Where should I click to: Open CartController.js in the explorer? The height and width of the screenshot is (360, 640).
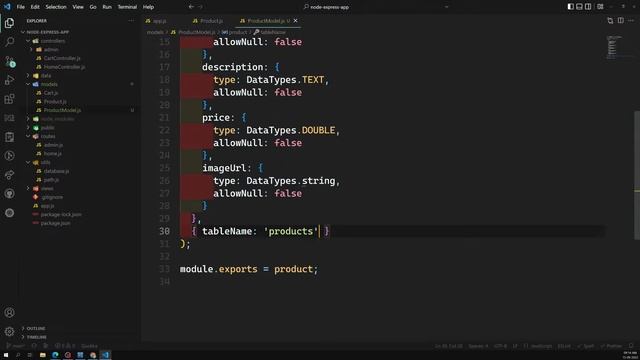coord(62,58)
